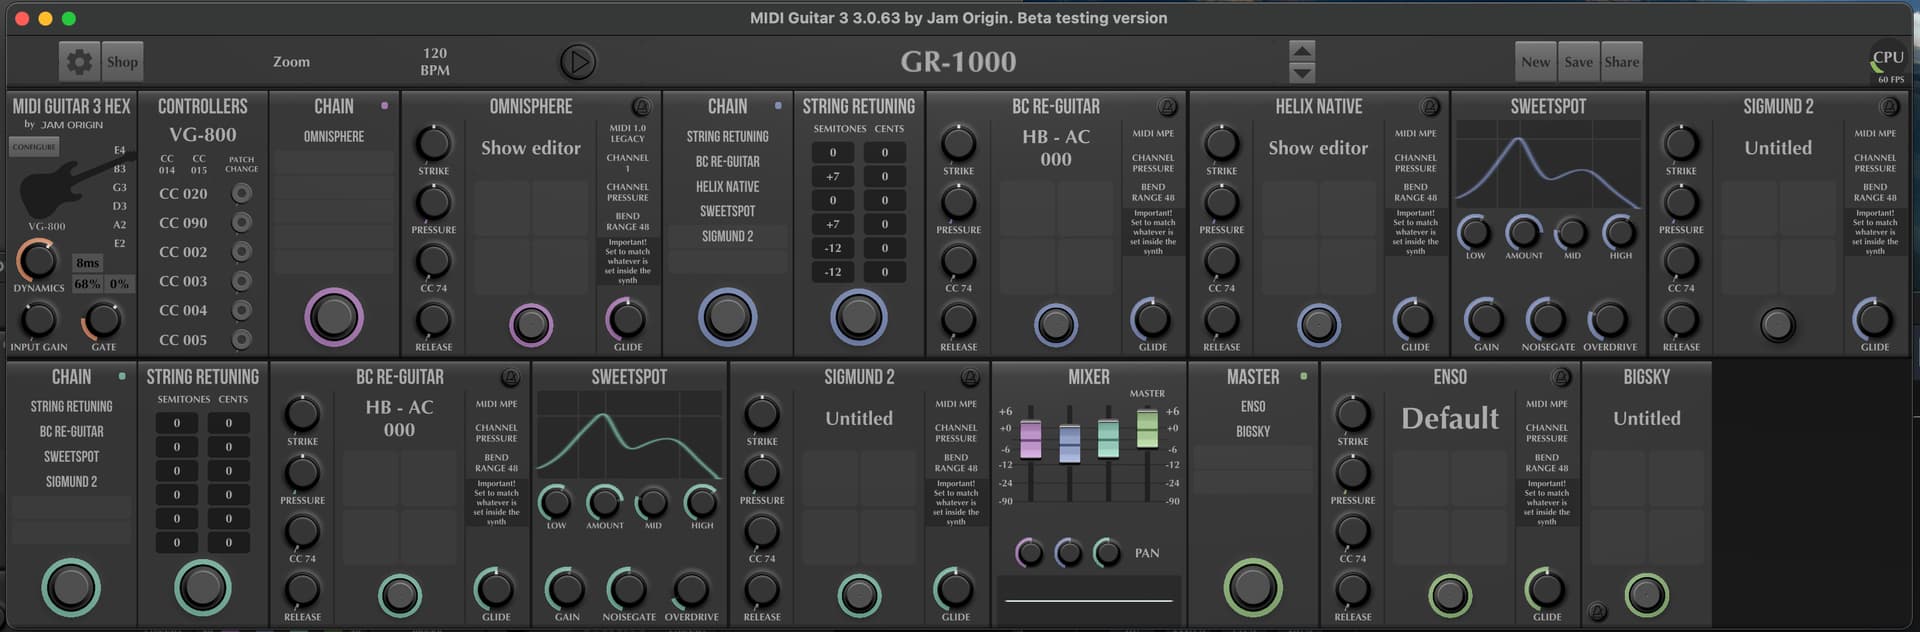Click the bell icon on the teal-chain Sigmund 2
1920x632 pixels.
tap(970, 377)
